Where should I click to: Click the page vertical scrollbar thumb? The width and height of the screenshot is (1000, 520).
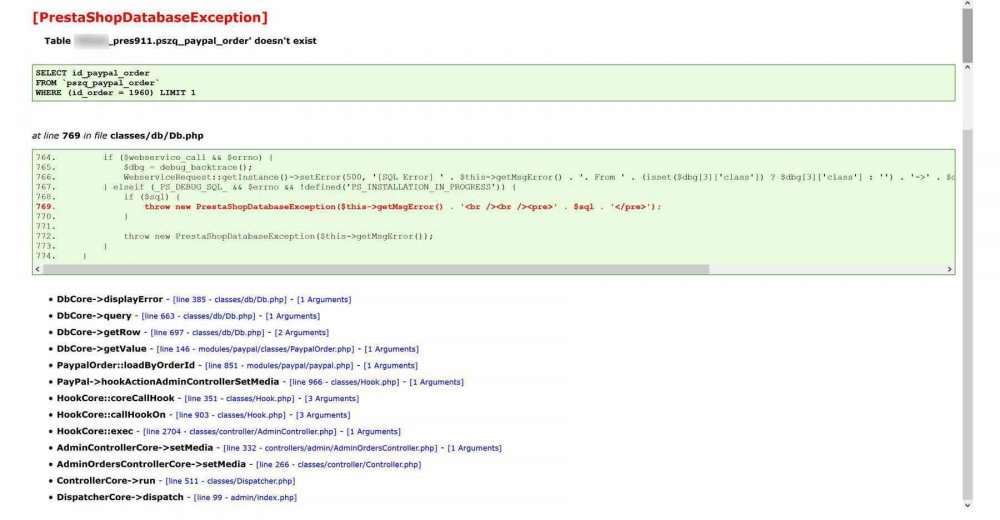coord(967,35)
